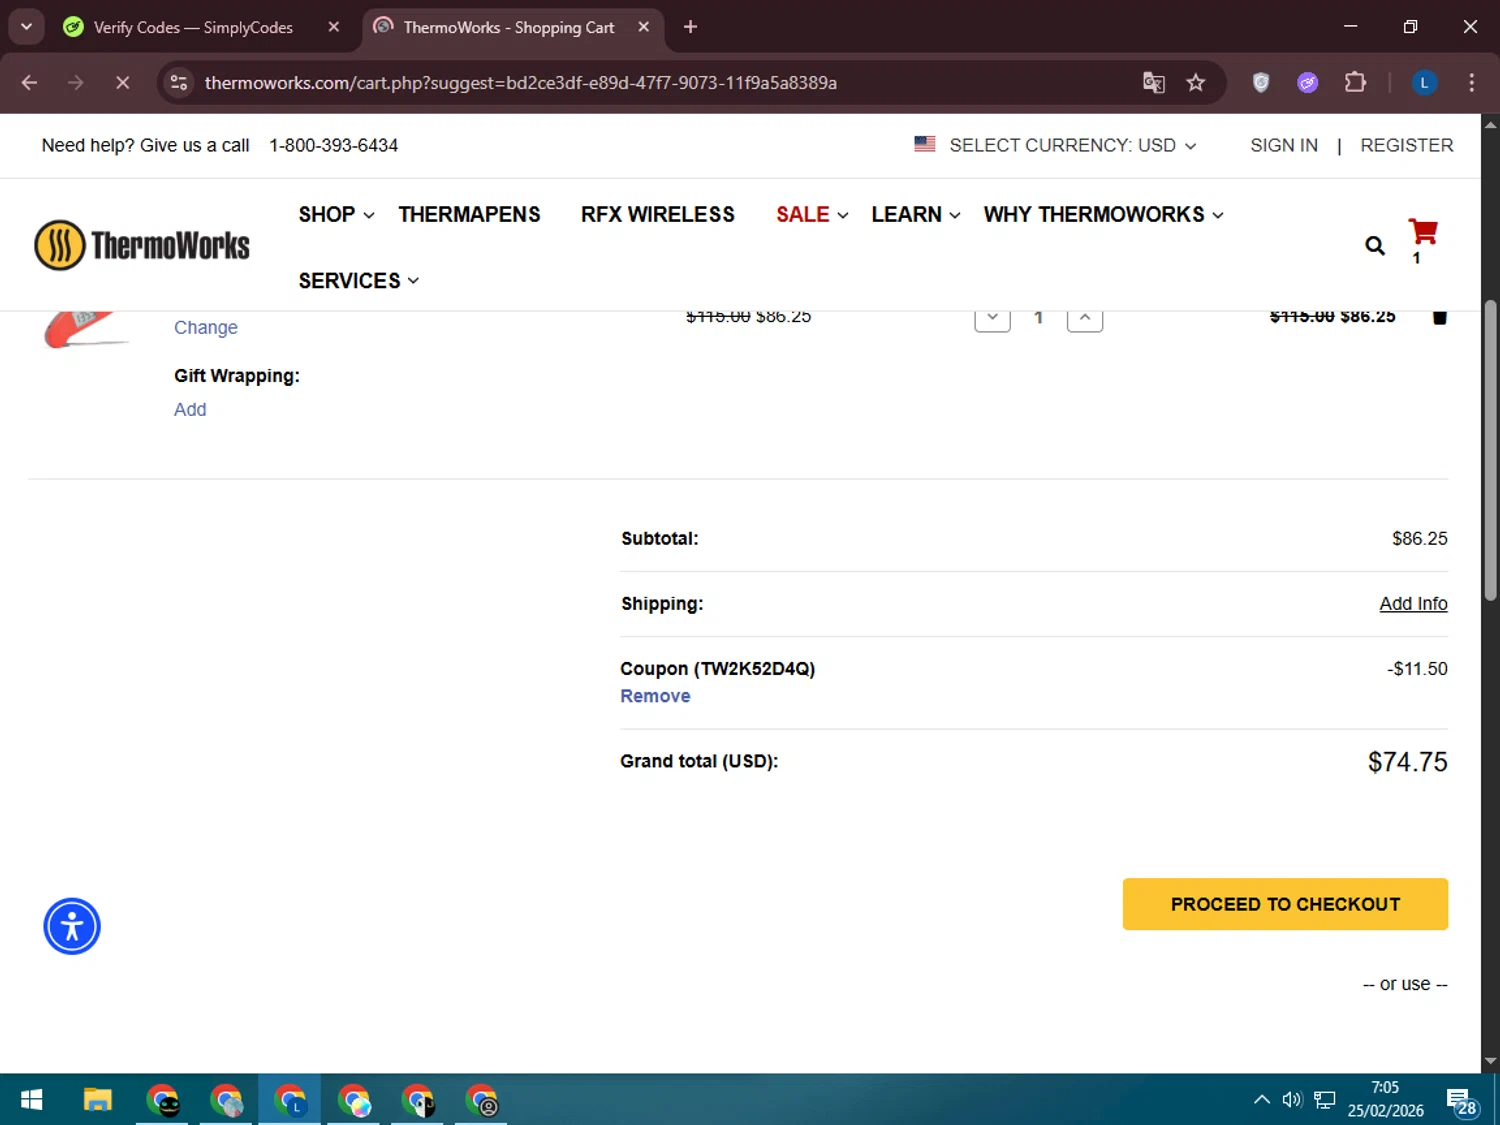Screen dimensions: 1500x1125
Task: Open the first Chrome taskbar icon
Action: [162, 1100]
